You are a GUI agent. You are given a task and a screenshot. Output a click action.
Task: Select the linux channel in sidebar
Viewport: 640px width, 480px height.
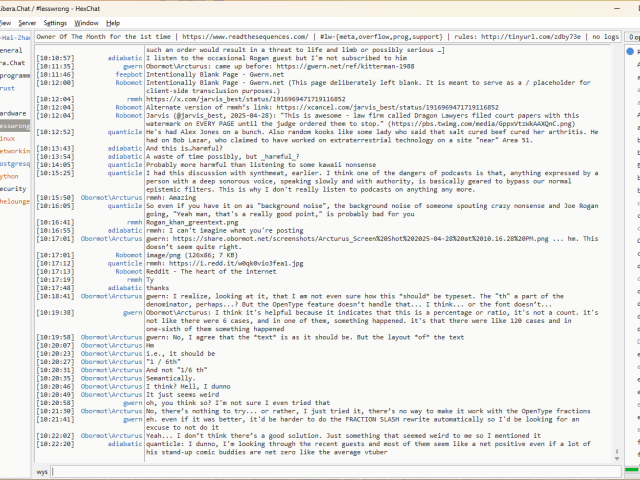(x=9, y=140)
